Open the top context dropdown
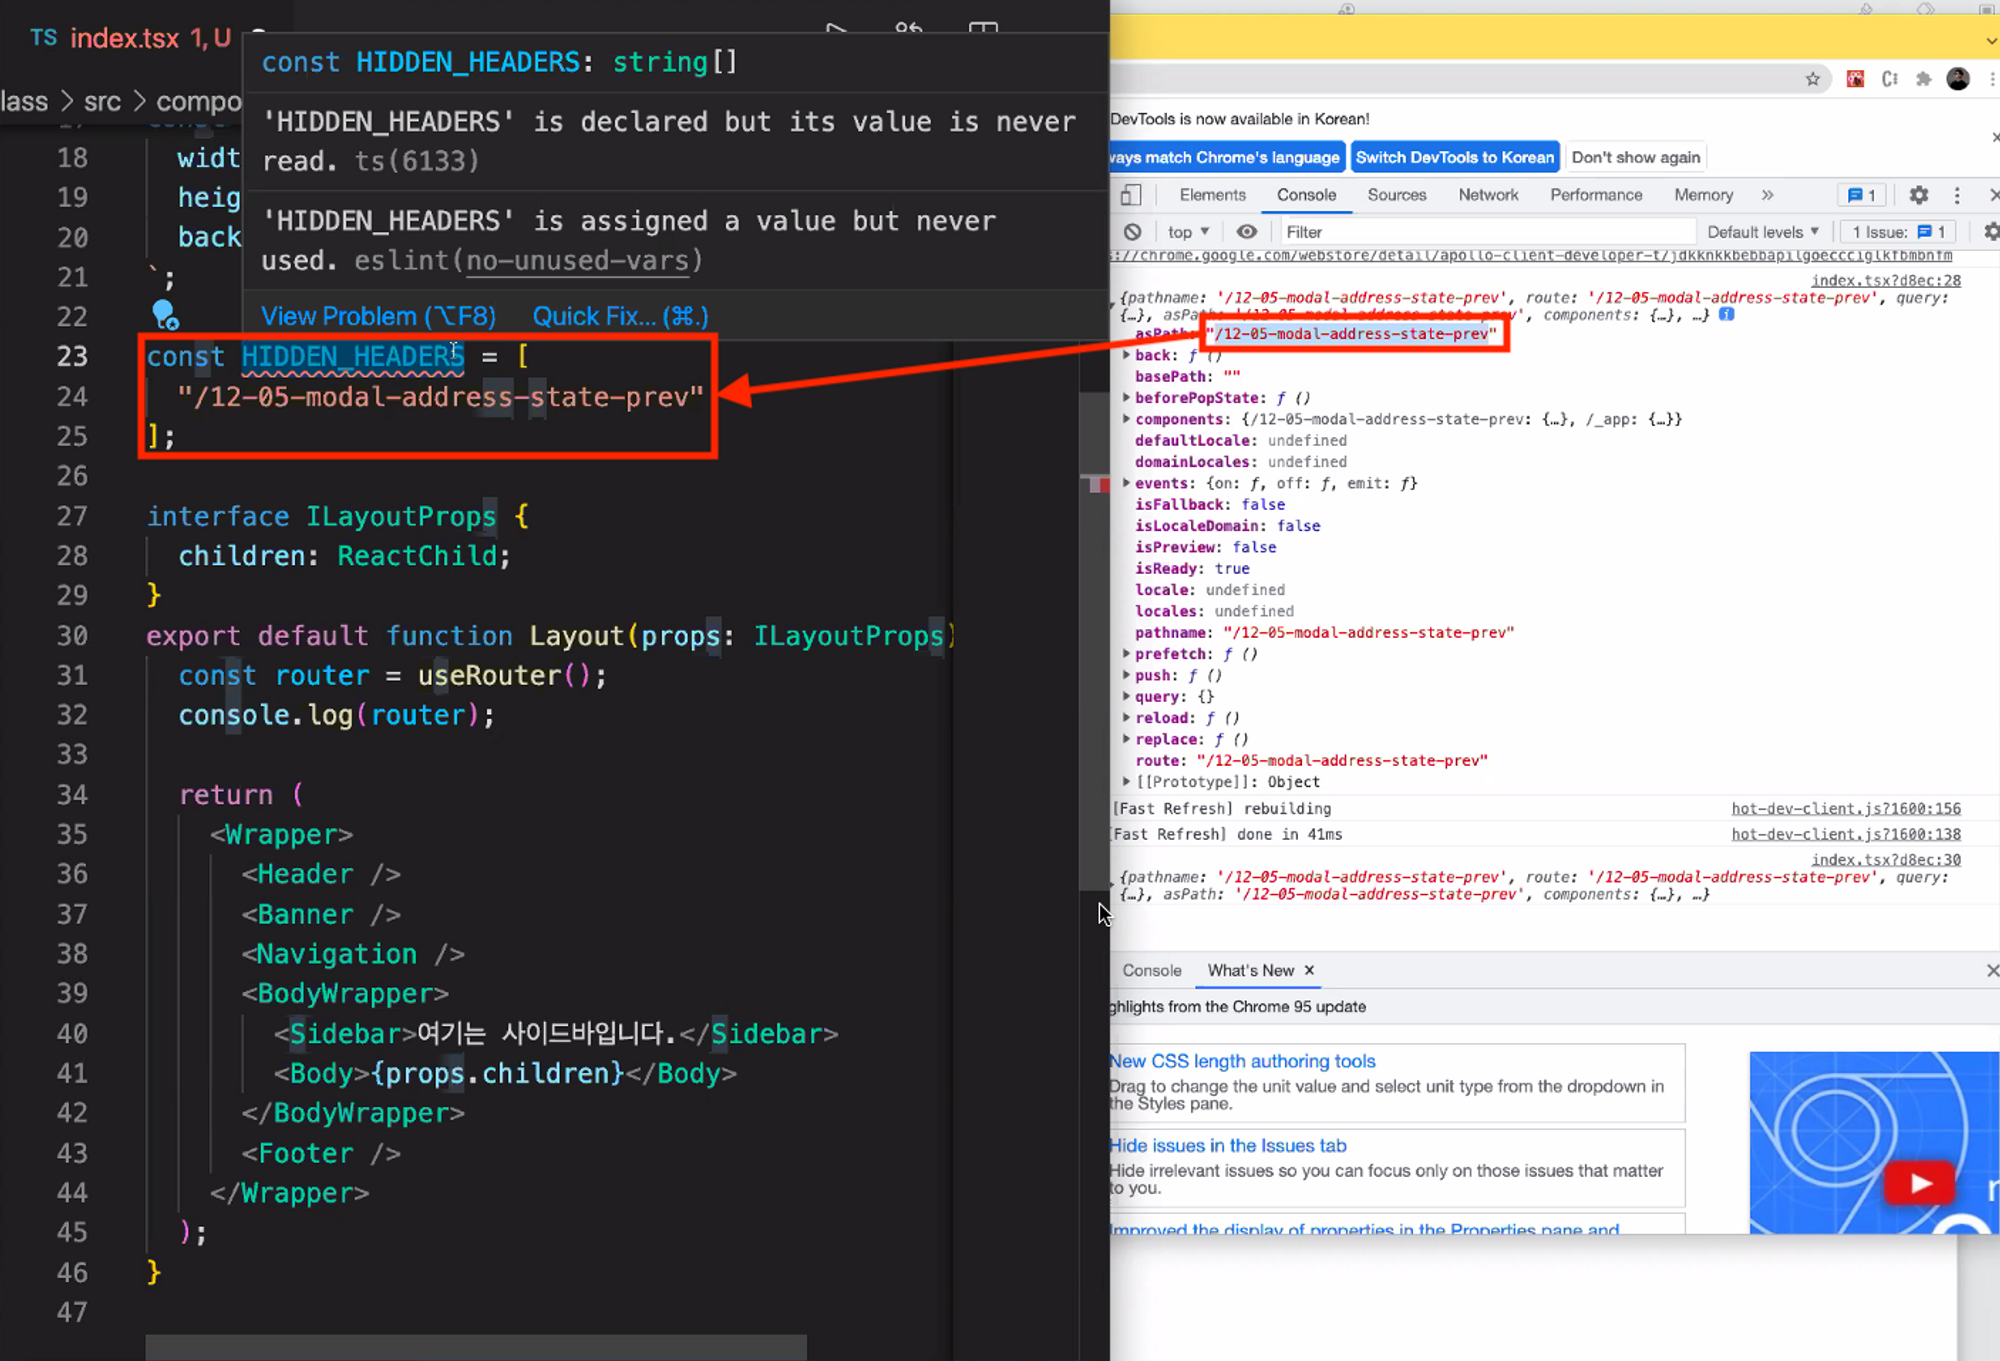The image size is (2000, 1361). pyautogui.click(x=1188, y=232)
